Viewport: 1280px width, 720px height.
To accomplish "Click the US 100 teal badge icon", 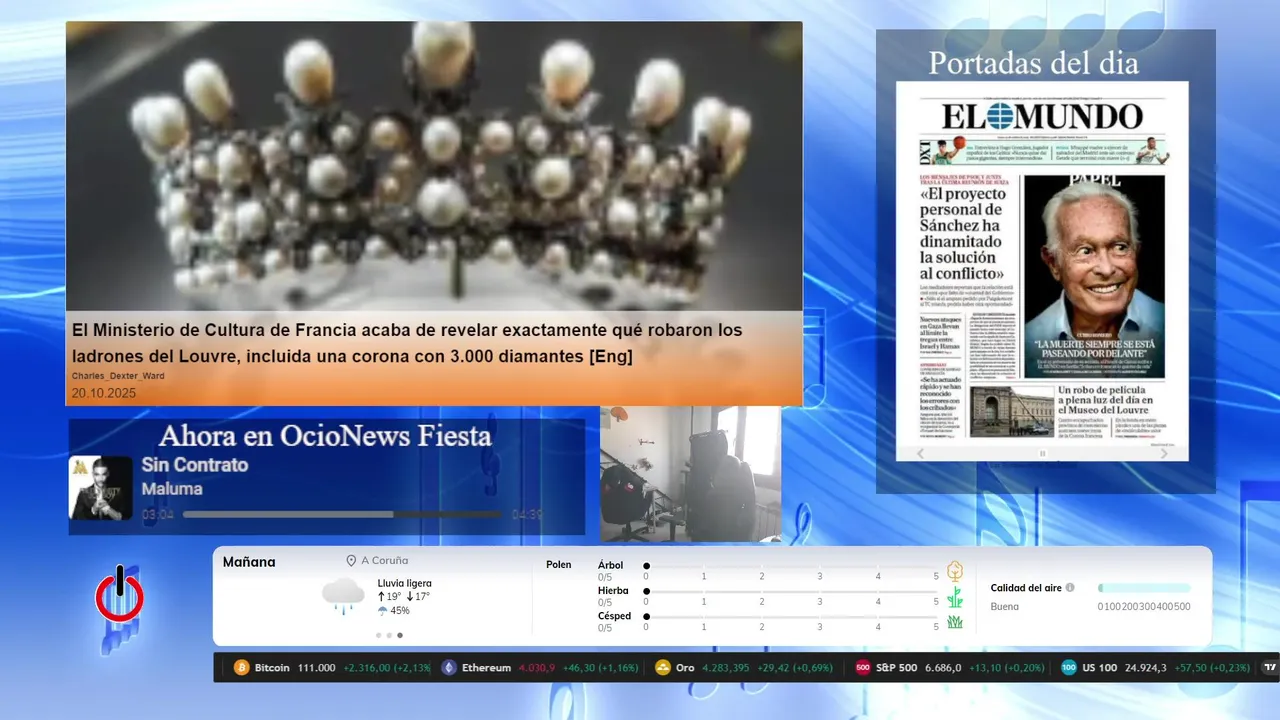I will pos(1069,668).
